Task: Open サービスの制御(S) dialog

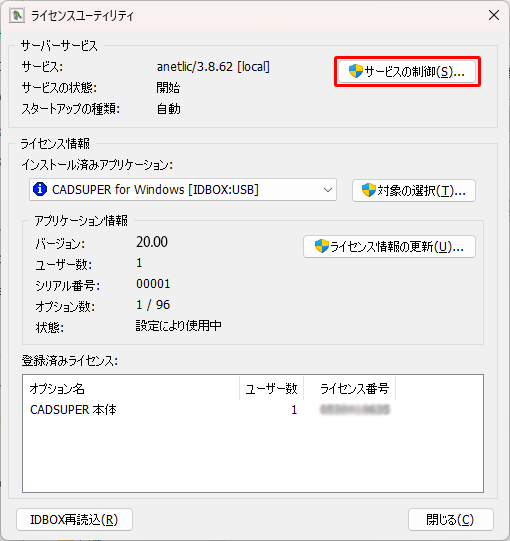Action: click(x=407, y=71)
